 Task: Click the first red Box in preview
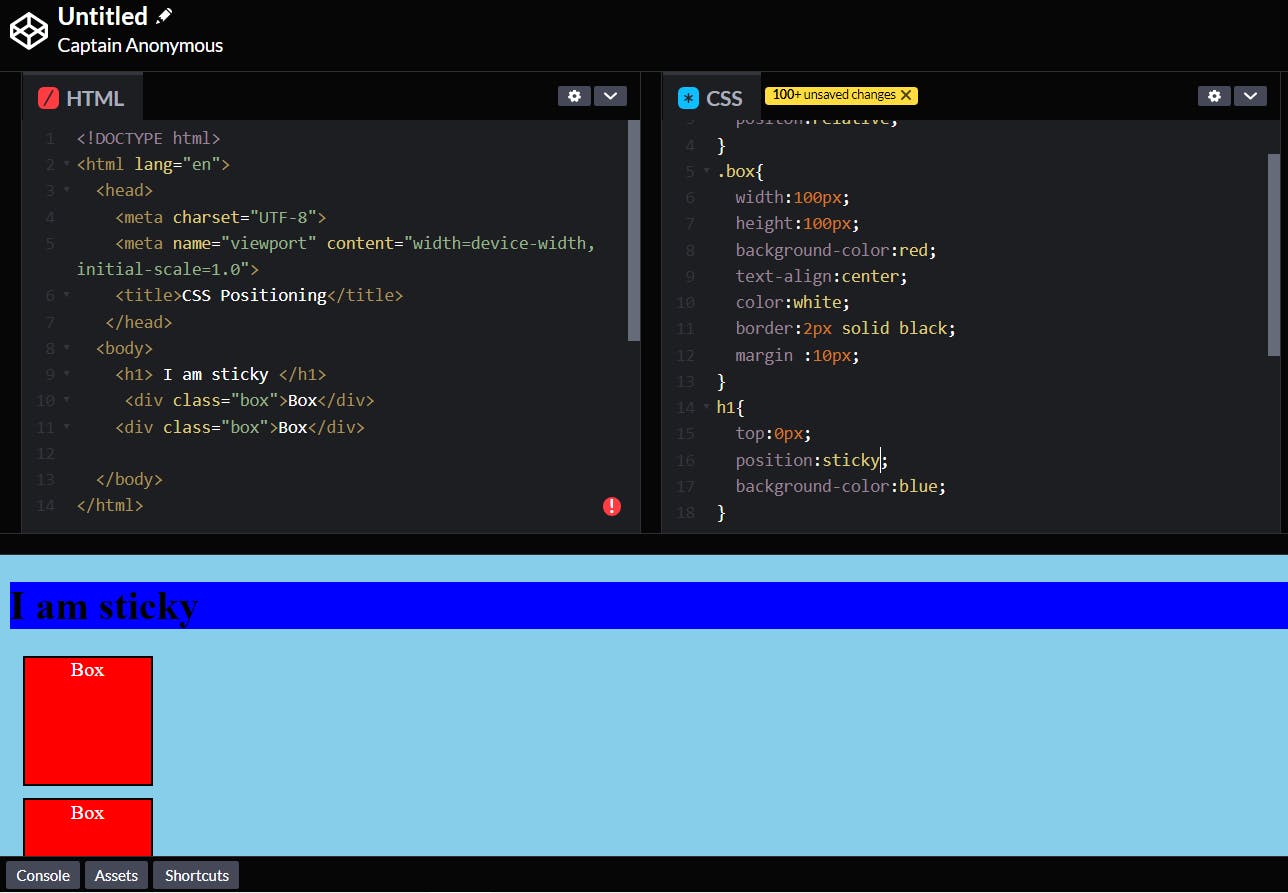tap(88, 721)
